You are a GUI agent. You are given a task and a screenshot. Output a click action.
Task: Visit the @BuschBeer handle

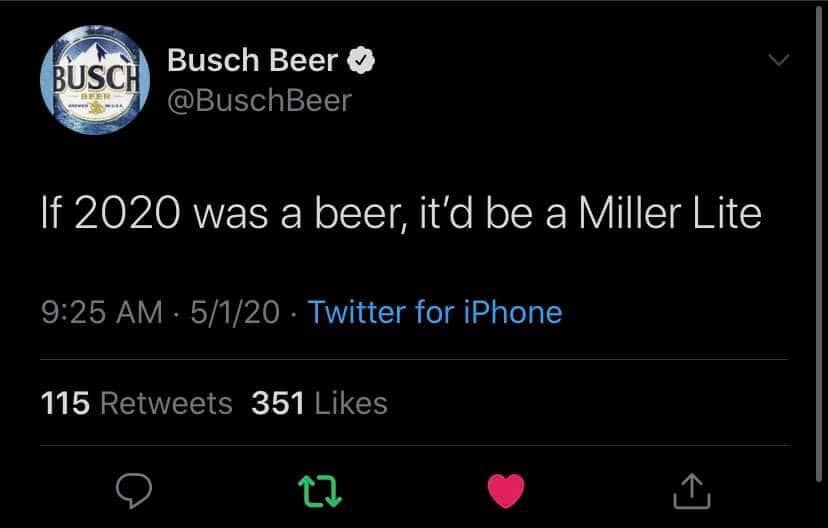[259, 100]
